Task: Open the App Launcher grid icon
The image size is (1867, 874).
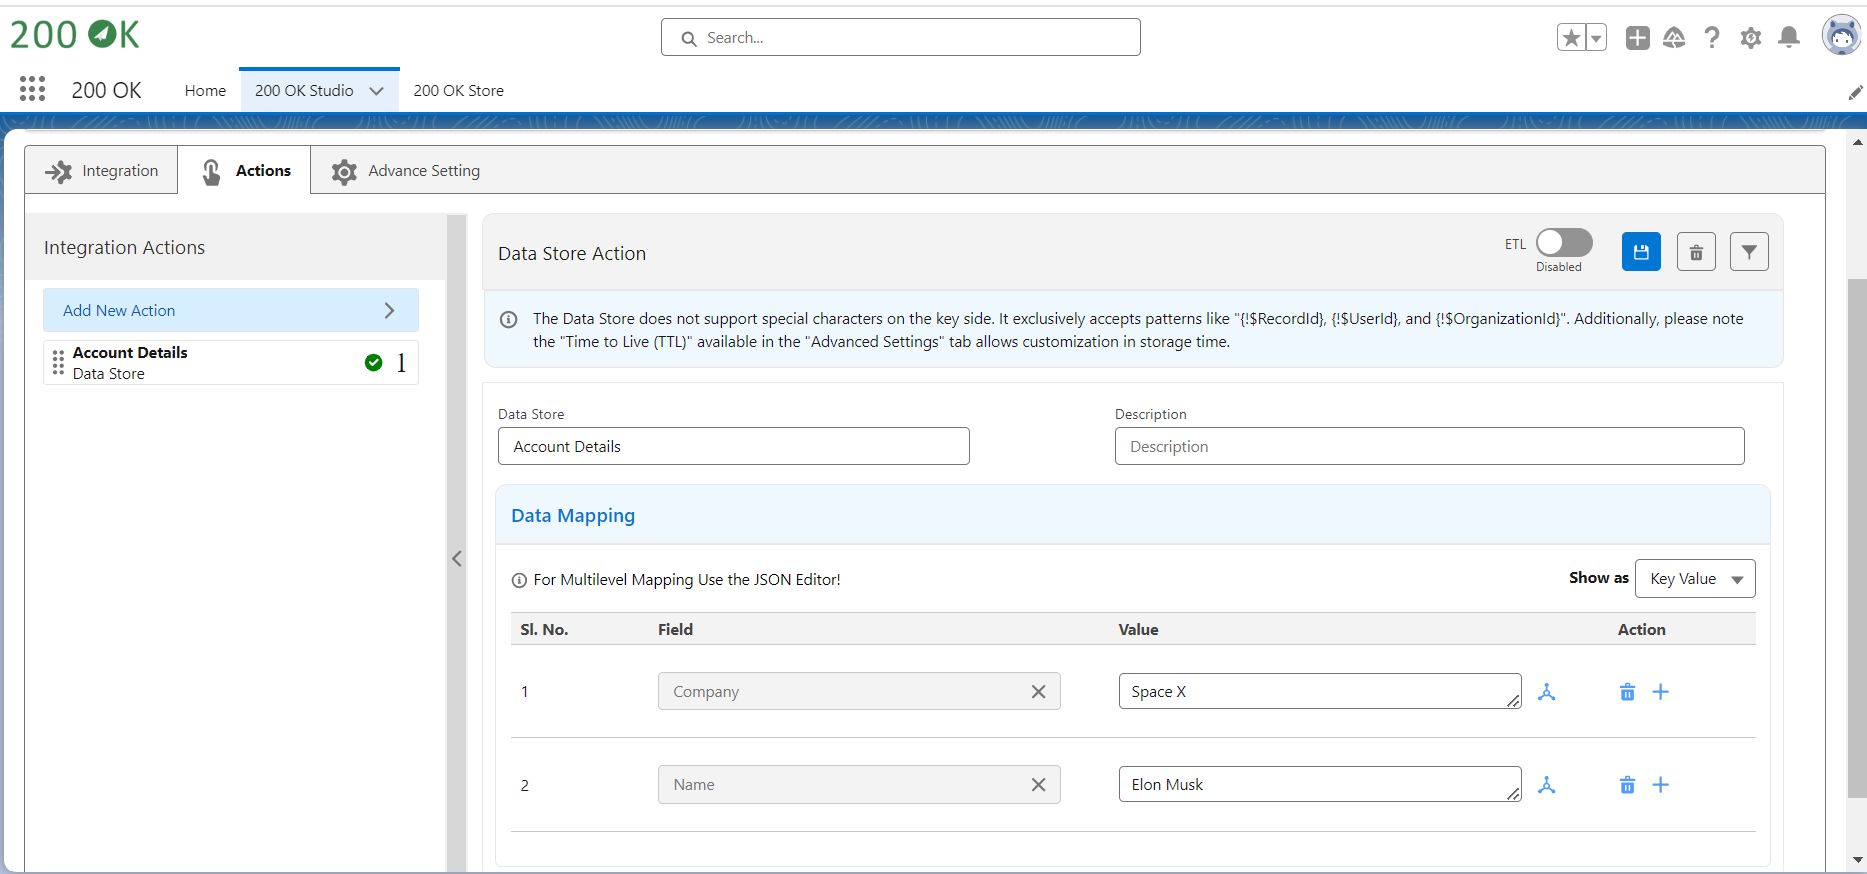Action: (32, 90)
